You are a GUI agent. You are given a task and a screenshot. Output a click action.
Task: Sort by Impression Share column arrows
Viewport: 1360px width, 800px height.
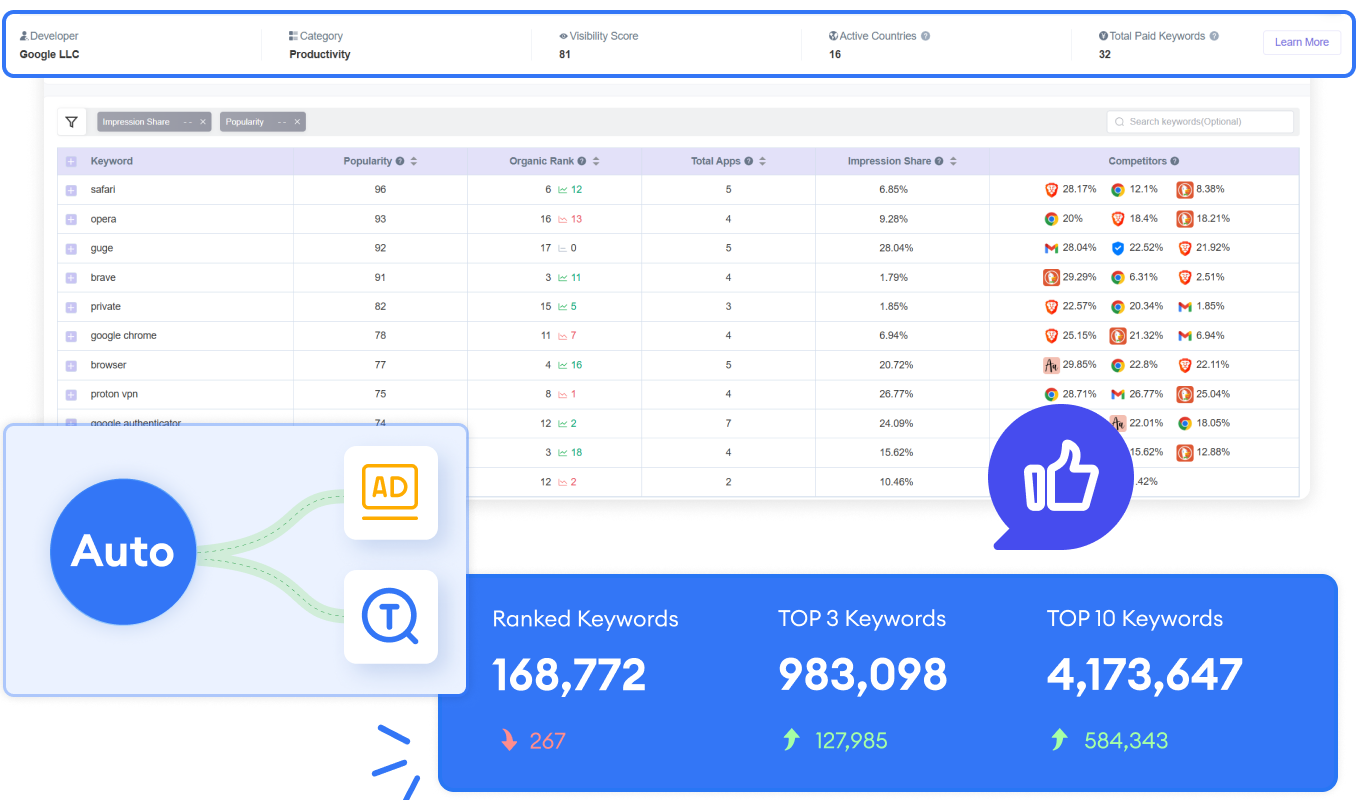tap(953, 161)
